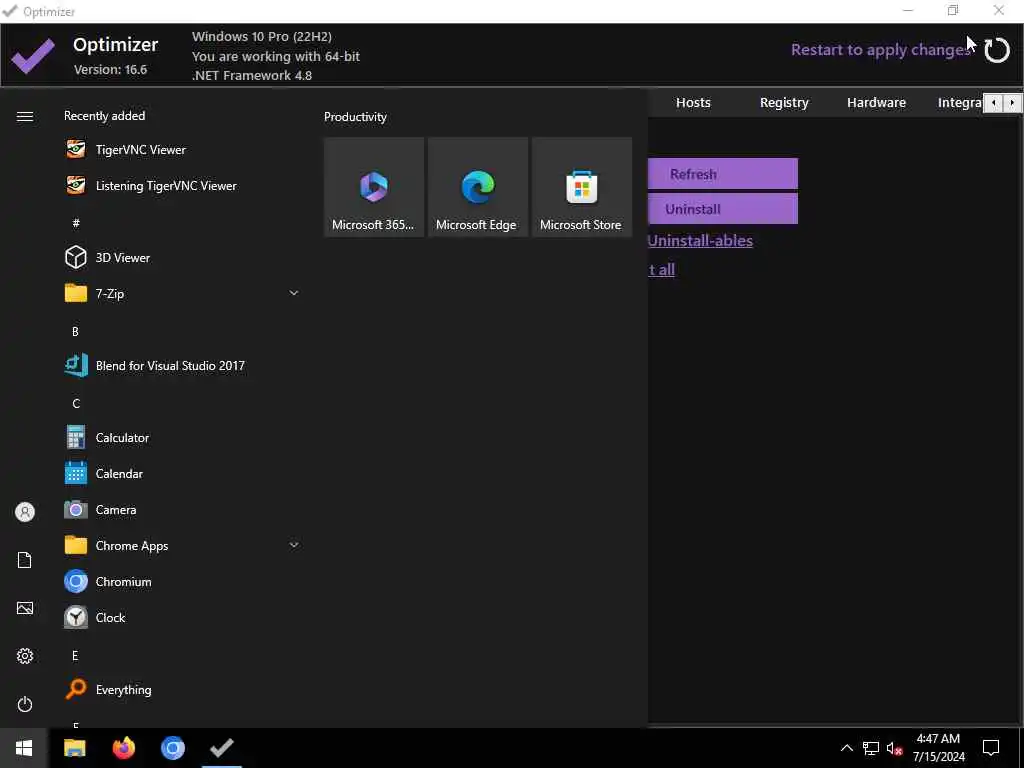Switch to the Integrator tab
This screenshot has height=768, width=1024.
[959, 103]
